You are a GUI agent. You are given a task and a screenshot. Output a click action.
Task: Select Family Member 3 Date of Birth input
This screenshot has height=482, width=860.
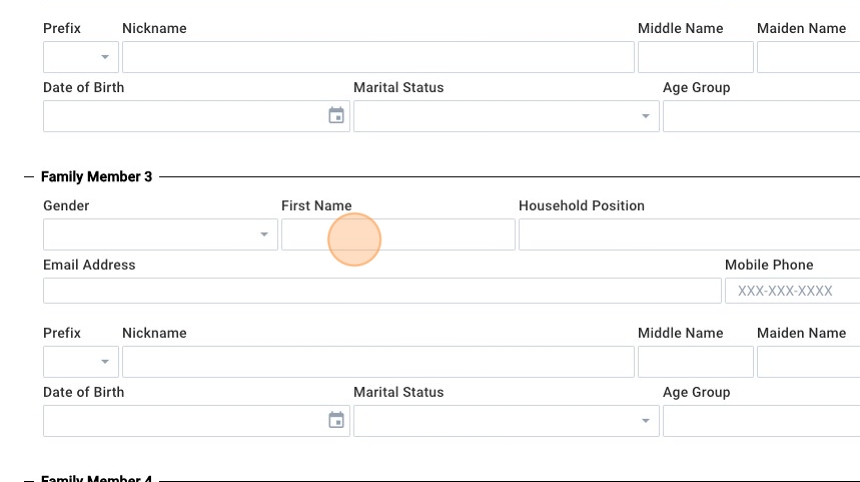184,421
